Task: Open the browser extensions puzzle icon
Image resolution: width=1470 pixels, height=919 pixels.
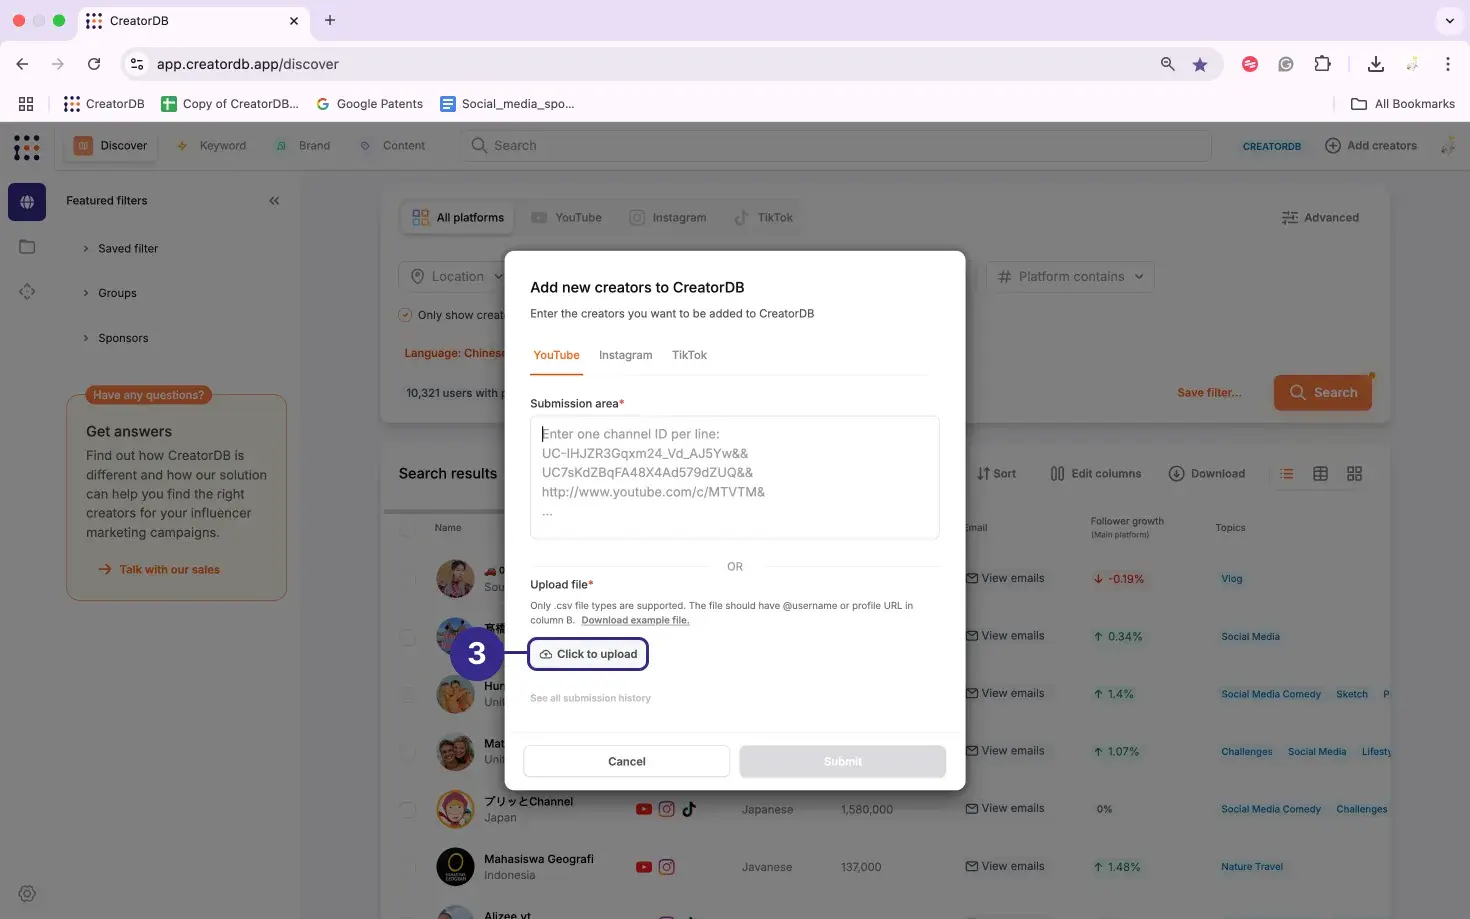Action: (1322, 64)
